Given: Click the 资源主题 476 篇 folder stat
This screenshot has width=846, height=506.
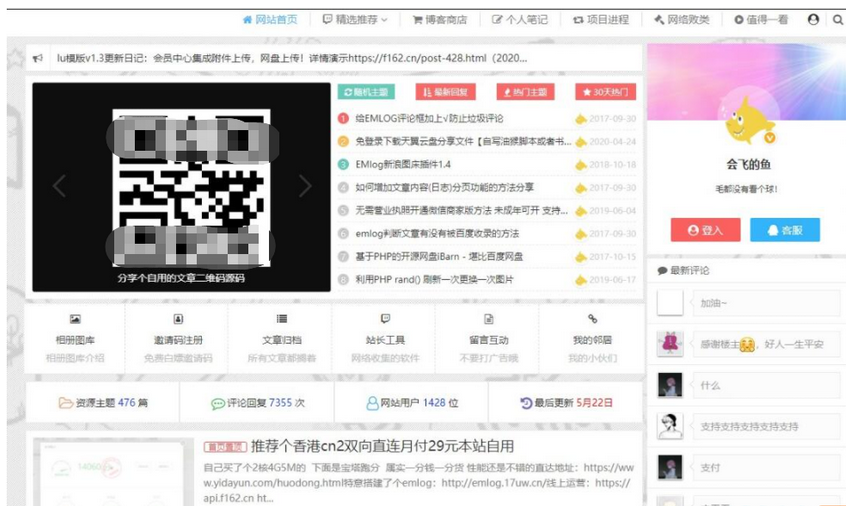Looking at the screenshot, I should point(103,402).
